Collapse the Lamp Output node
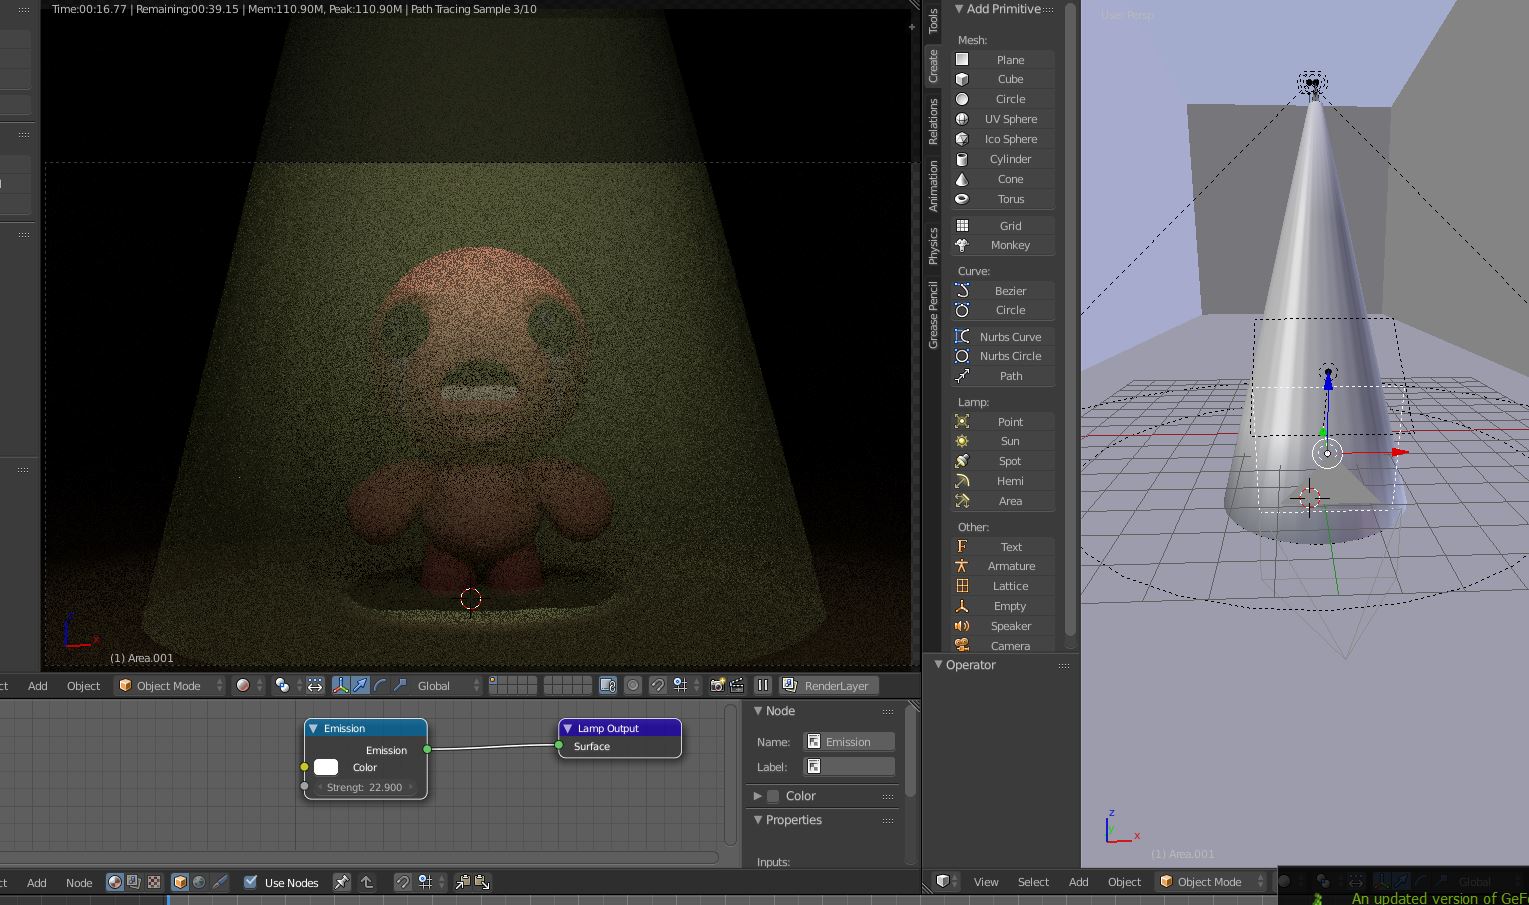 pos(568,728)
